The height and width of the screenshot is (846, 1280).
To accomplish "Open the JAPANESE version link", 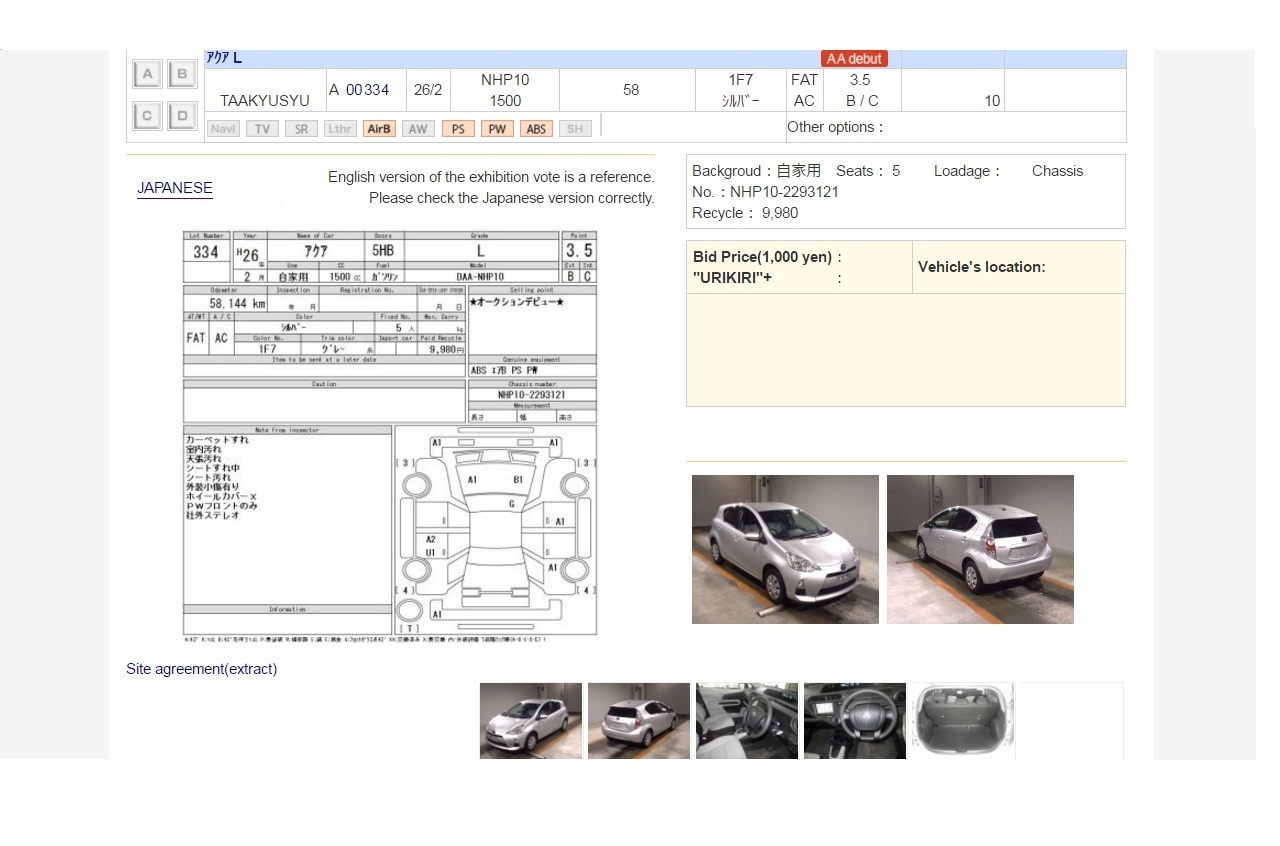I will [x=175, y=188].
